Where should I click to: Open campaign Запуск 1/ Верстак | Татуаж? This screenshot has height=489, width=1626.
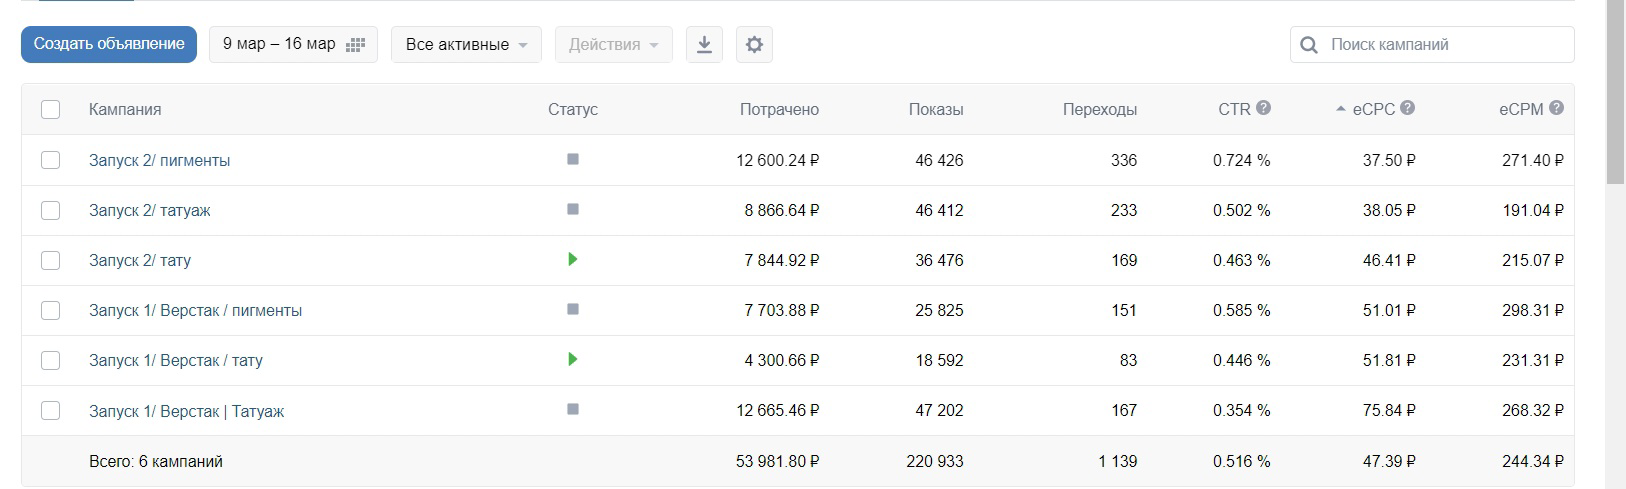pos(186,411)
